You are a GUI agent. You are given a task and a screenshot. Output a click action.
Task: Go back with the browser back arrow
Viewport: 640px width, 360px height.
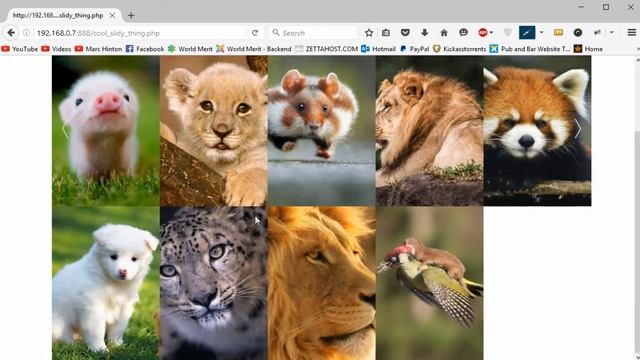(x=11, y=33)
